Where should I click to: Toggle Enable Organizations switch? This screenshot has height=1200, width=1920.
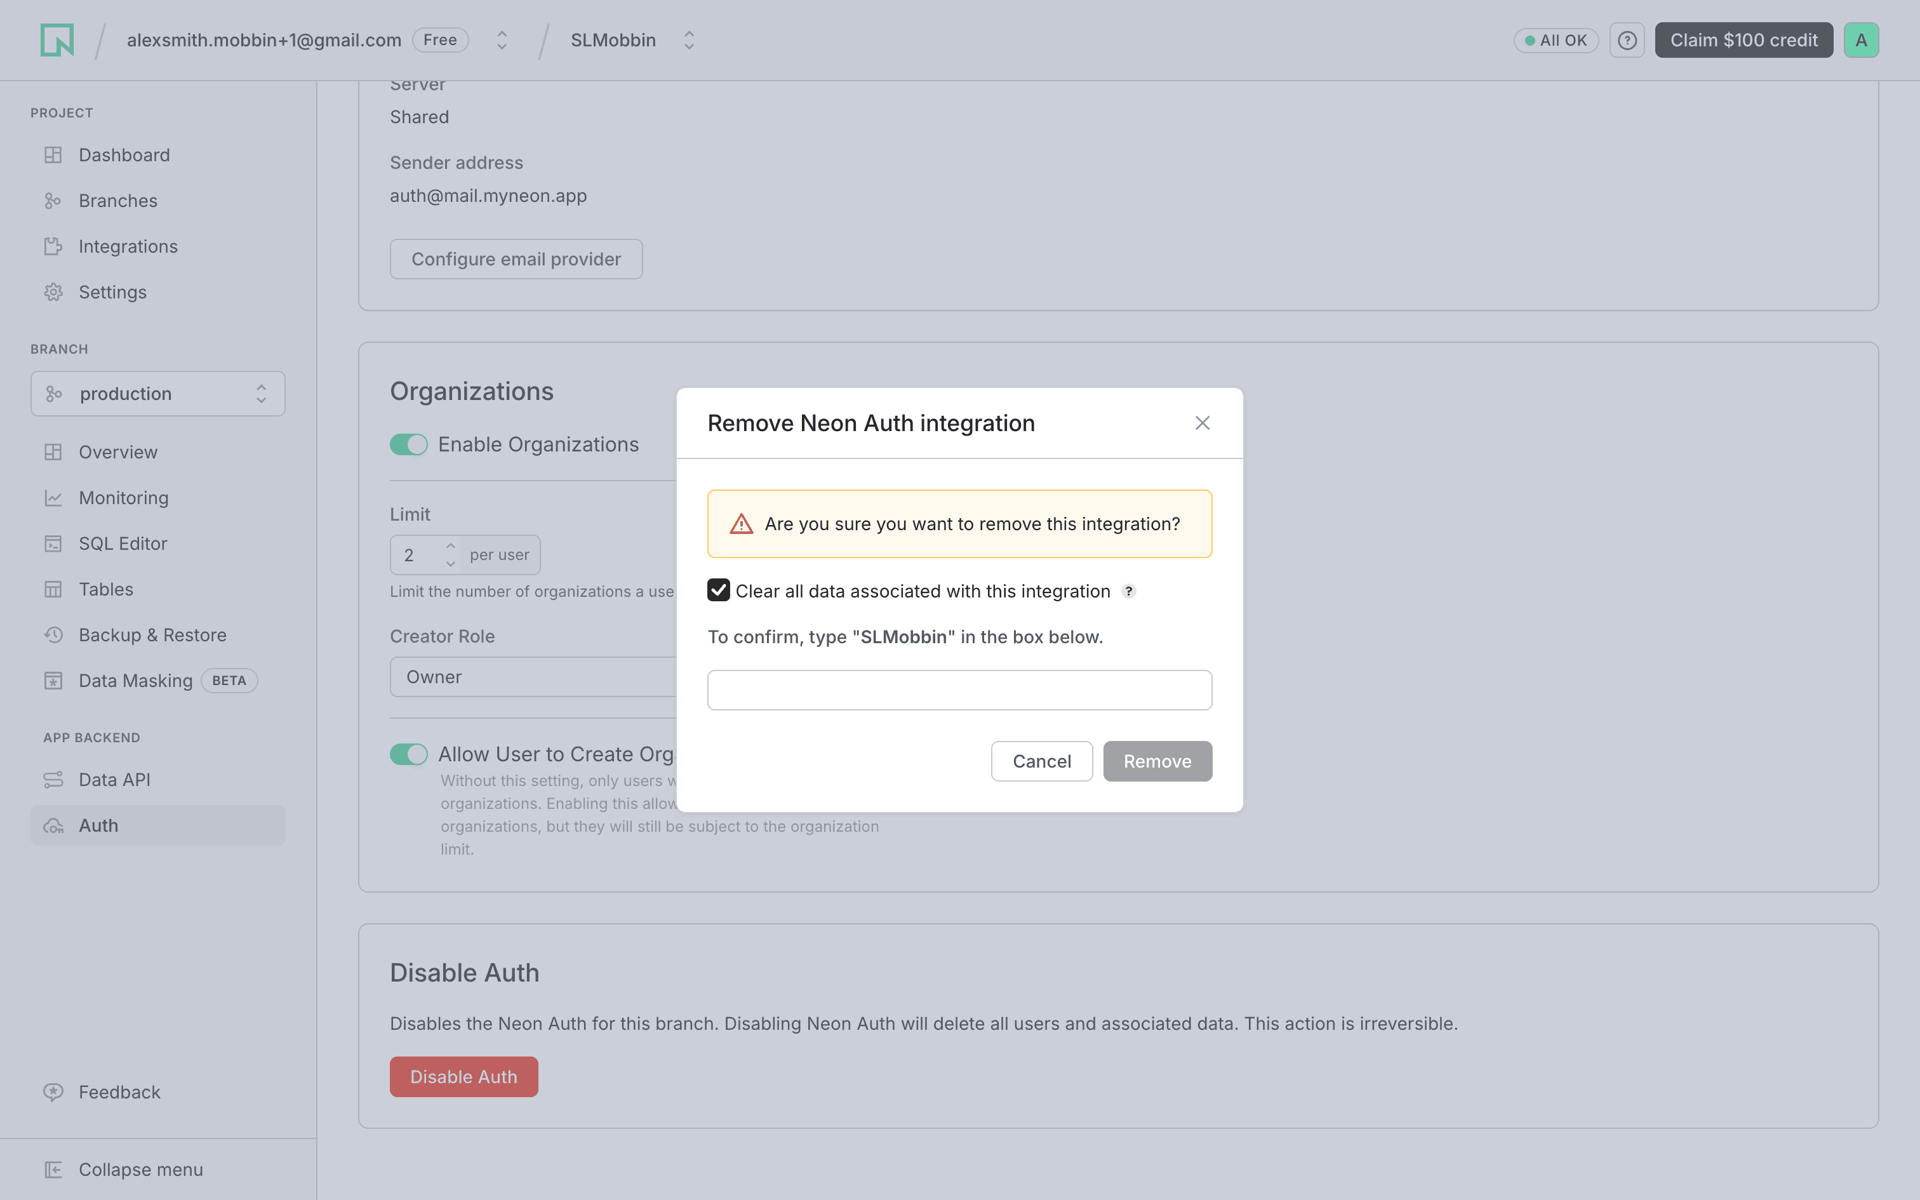point(408,444)
